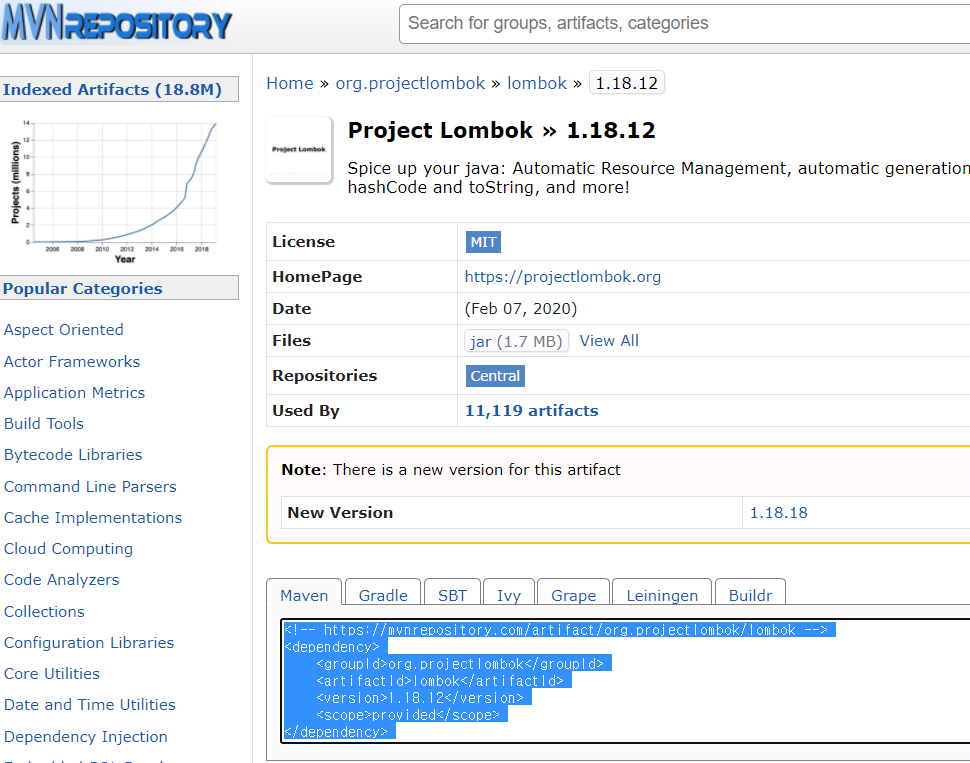This screenshot has width=970, height=763.
Task: Download the jar (1.7 MB) file
Action: (x=516, y=341)
